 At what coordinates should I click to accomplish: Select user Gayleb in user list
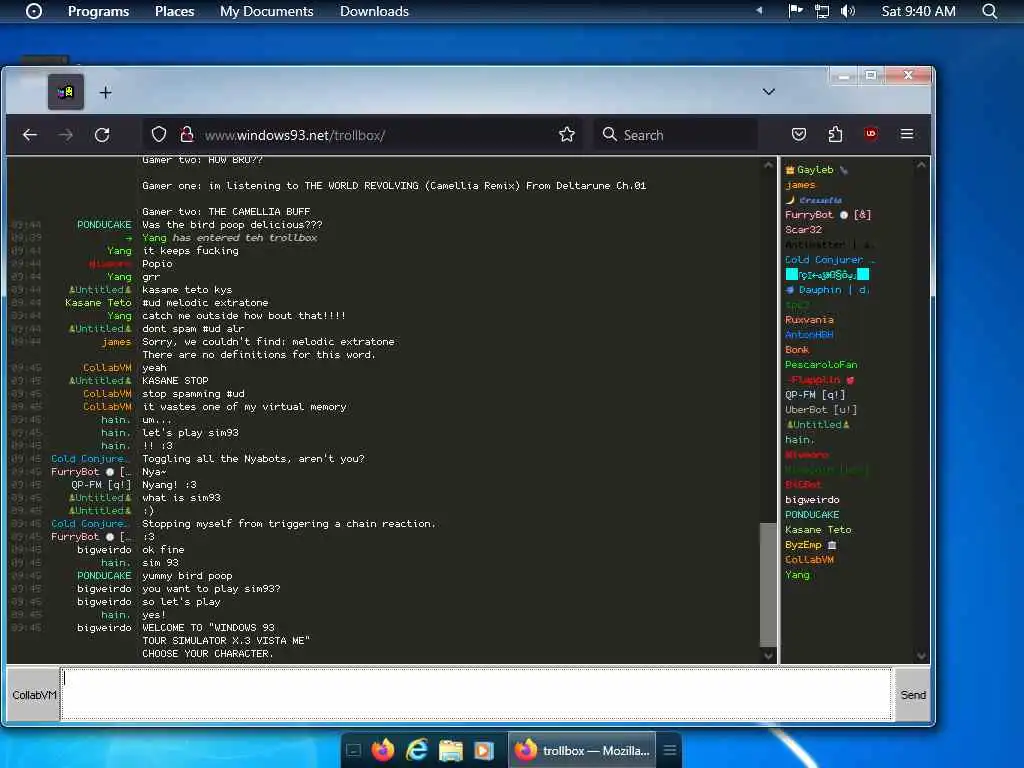point(815,170)
